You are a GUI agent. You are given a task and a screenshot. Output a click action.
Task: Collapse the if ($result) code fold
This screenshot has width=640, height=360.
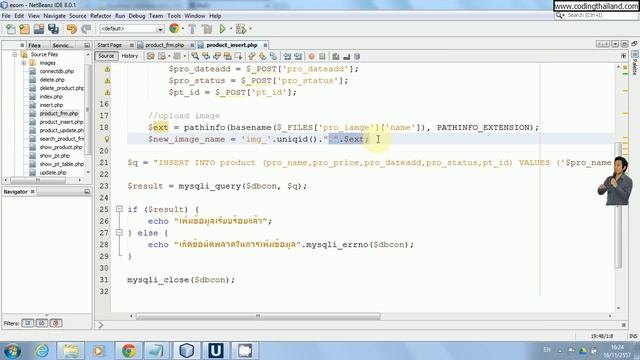click(119, 209)
